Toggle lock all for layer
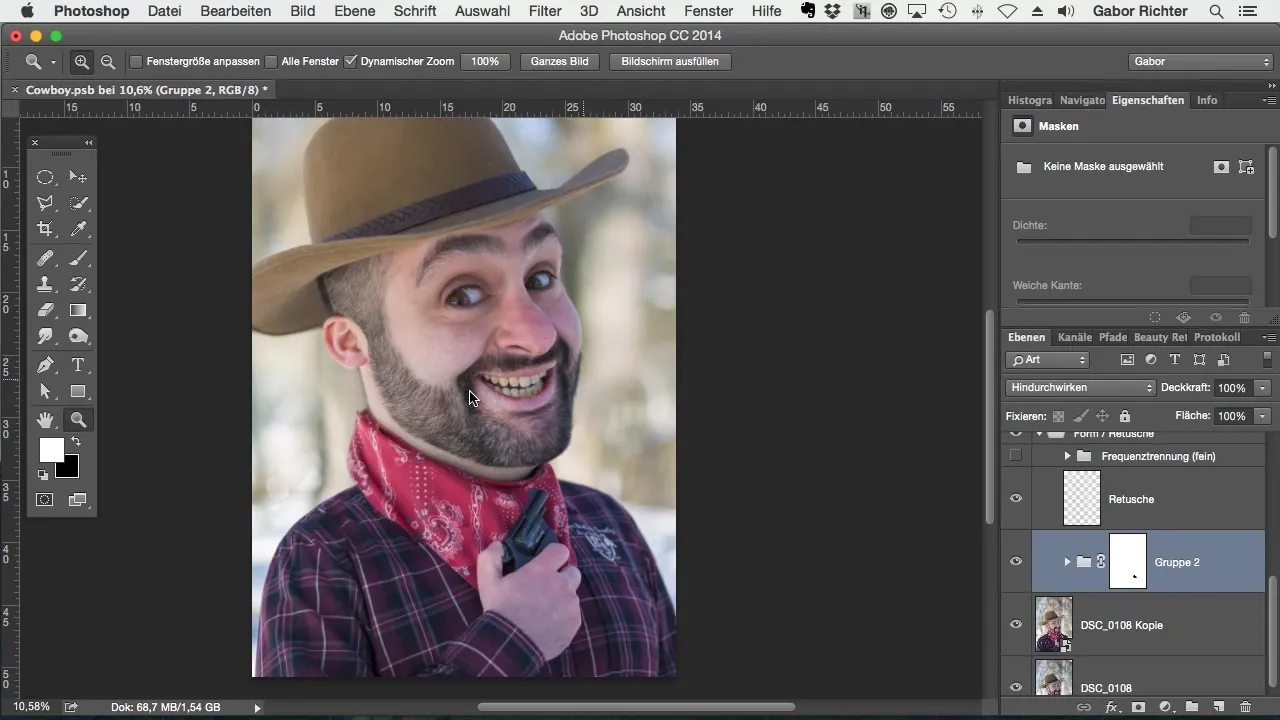The height and width of the screenshot is (720, 1280). (1125, 416)
